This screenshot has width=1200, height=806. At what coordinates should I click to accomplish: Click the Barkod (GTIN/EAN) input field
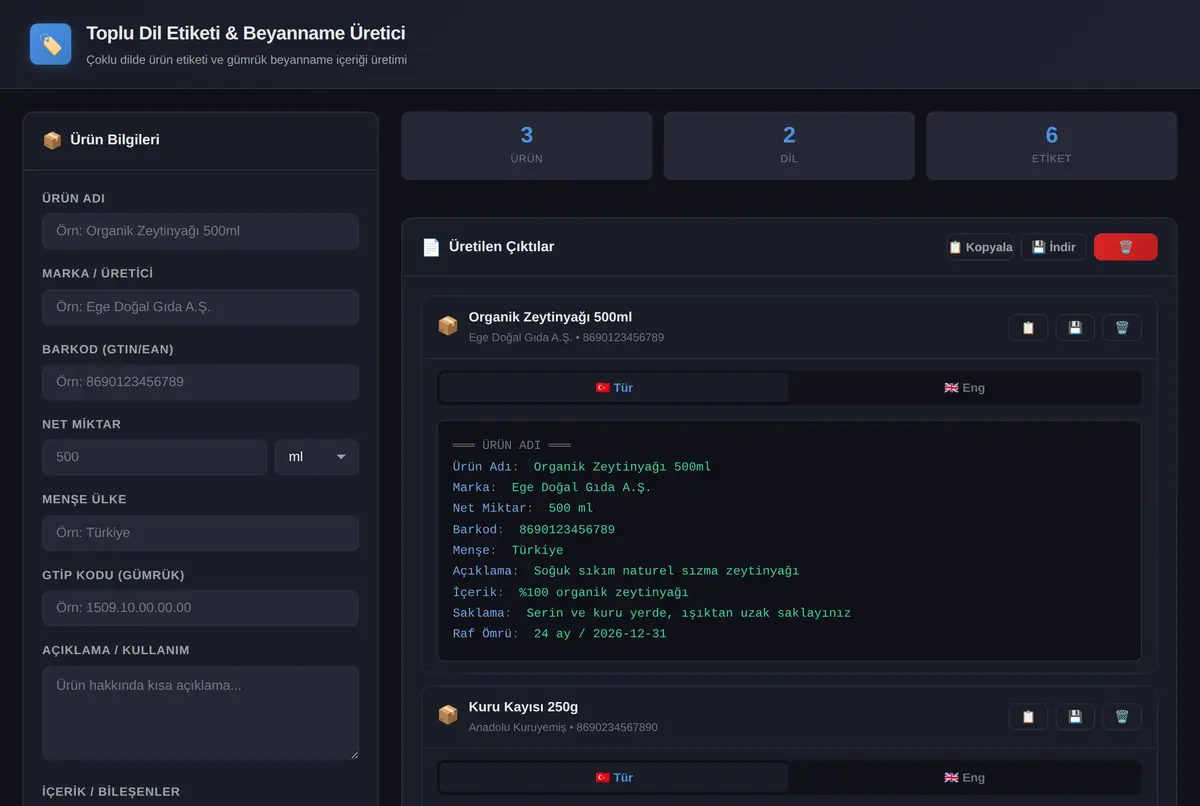200,382
